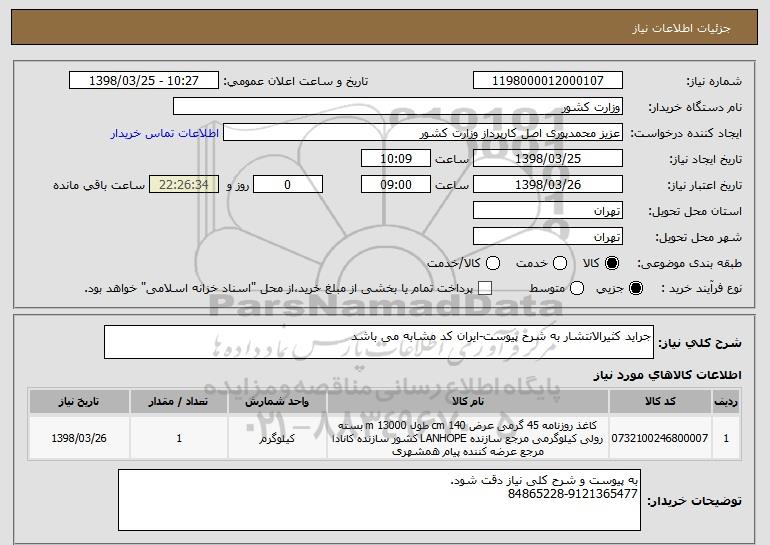The width and height of the screenshot is (770, 545).
Task: Click the تعداد / مقدار column header
Action: coord(179,402)
